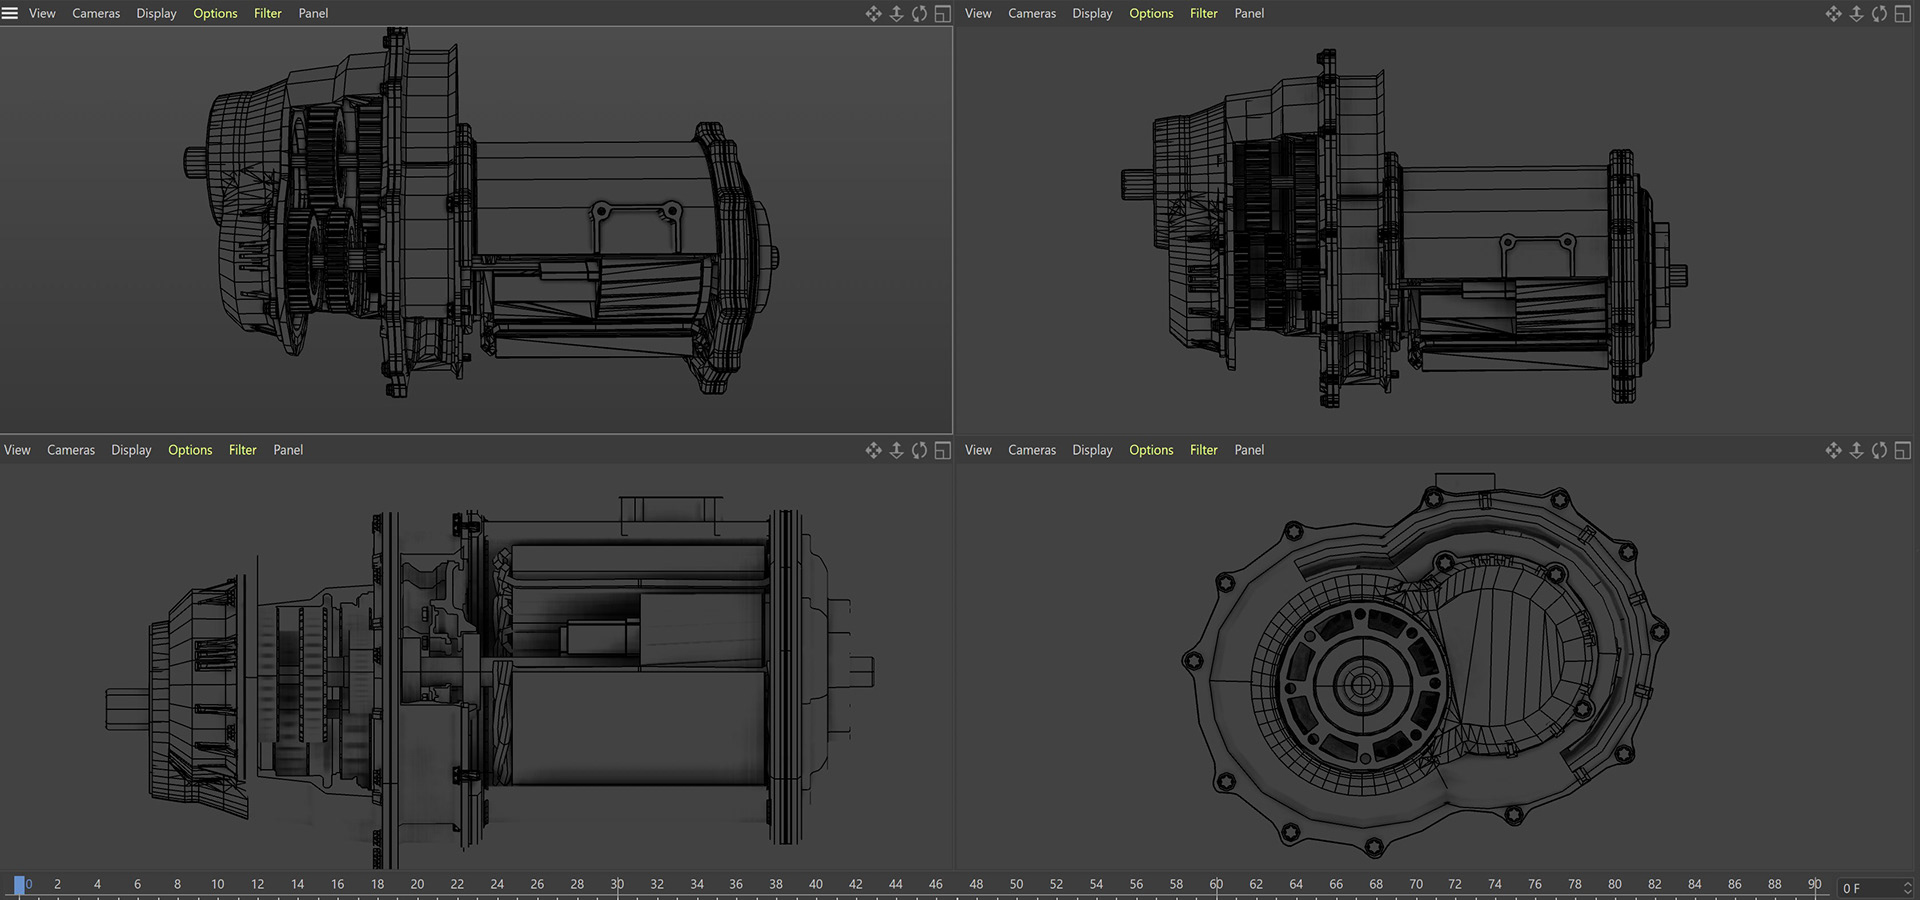
Task: Click the zoom camera icon in top-left viewport
Action: (x=896, y=14)
